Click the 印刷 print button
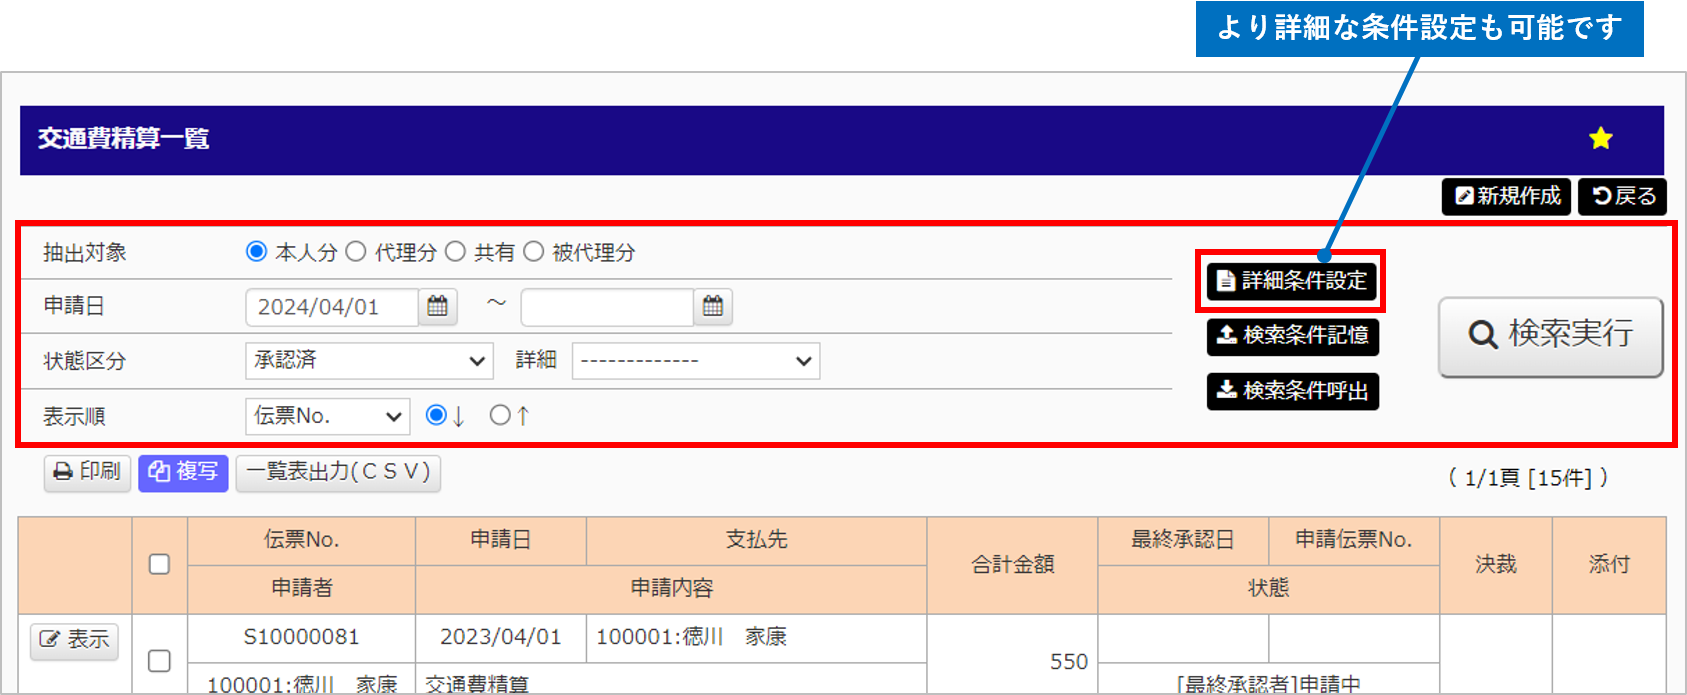This screenshot has width=1687, height=695. click(x=87, y=472)
